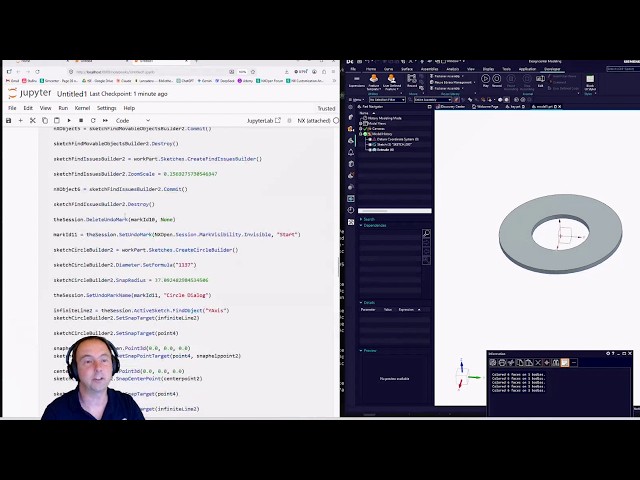The image size is (640, 480).
Task: Expand the Model Views tree node
Action: click(x=361, y=123)
